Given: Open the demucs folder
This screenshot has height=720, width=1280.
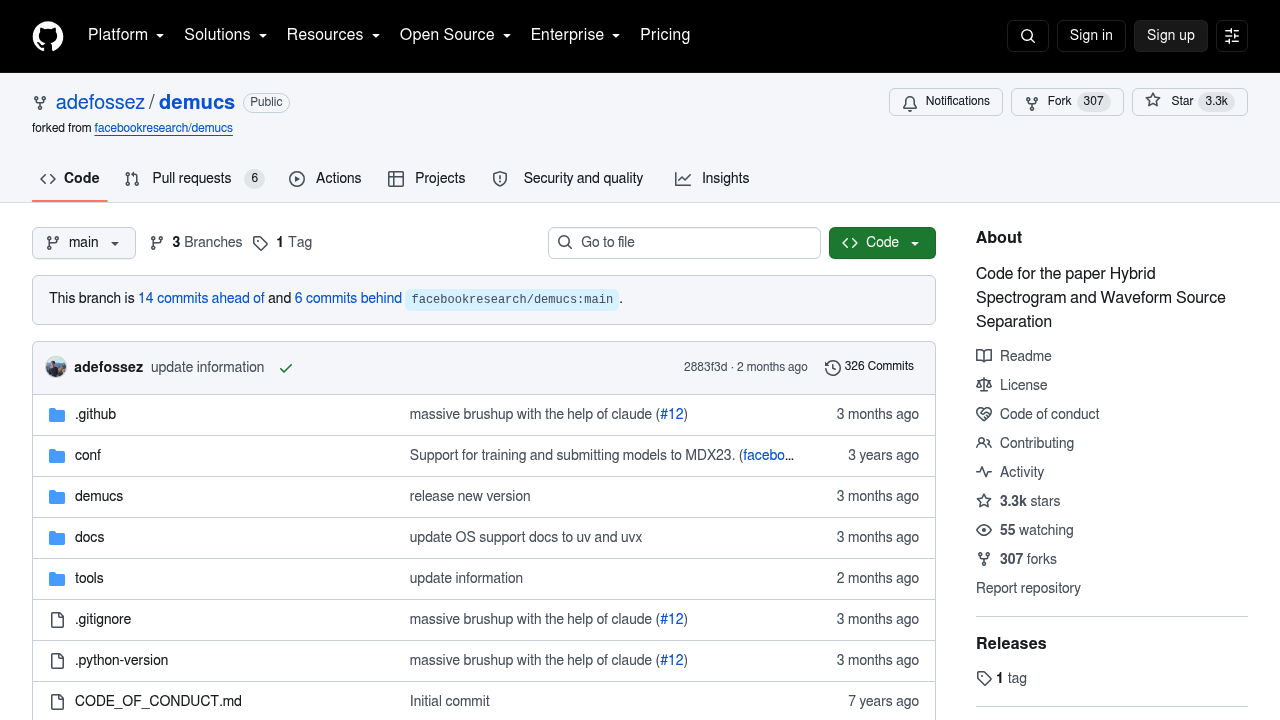Looking at the screenshot, I should (99, 496).
